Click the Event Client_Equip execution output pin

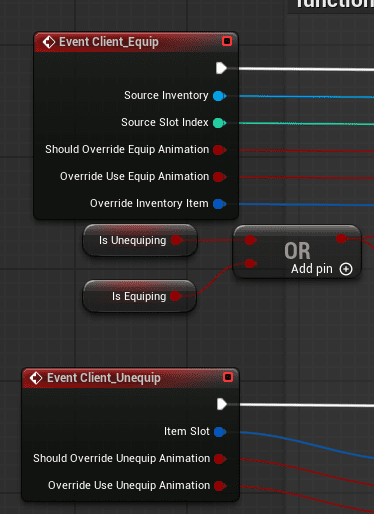[x=221, y=68]
